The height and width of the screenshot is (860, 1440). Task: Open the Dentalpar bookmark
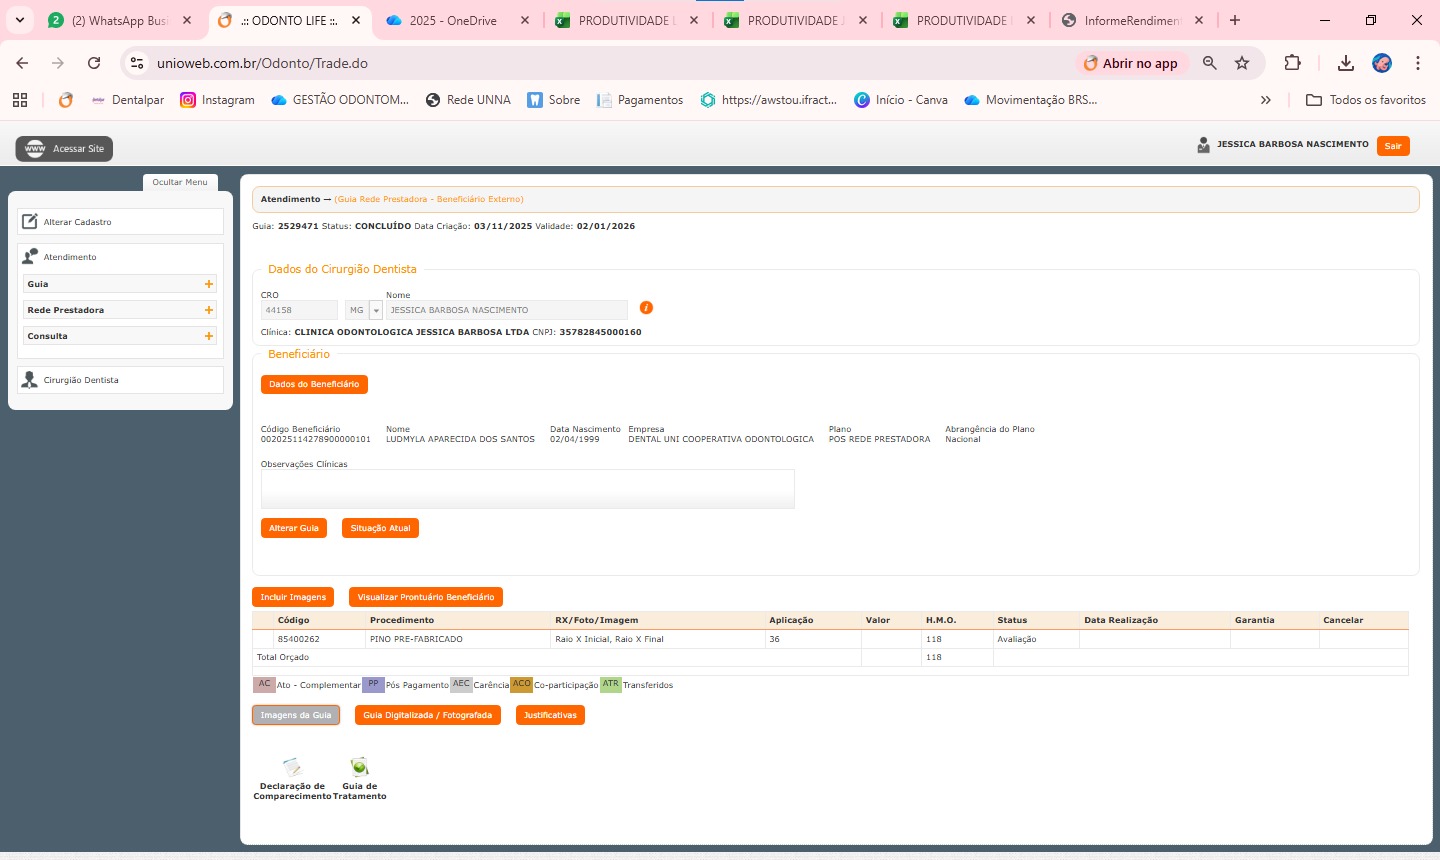click(127, 100)
